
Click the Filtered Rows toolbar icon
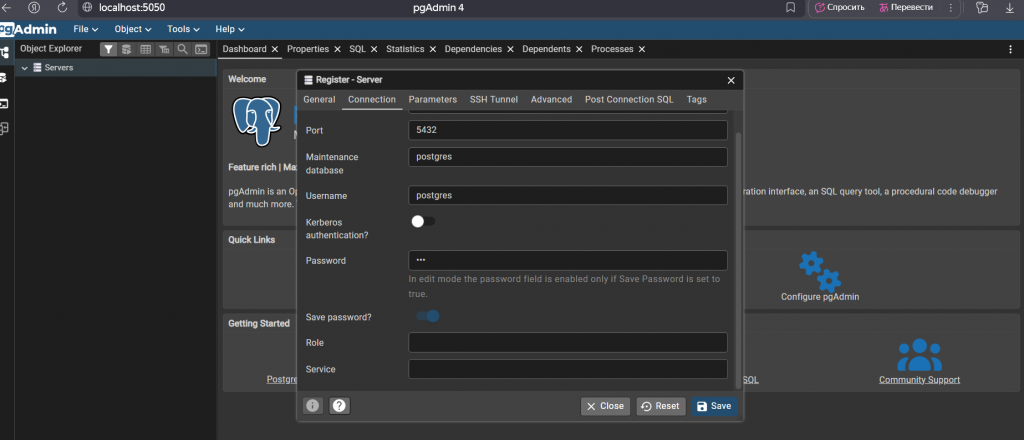point(165,49)
